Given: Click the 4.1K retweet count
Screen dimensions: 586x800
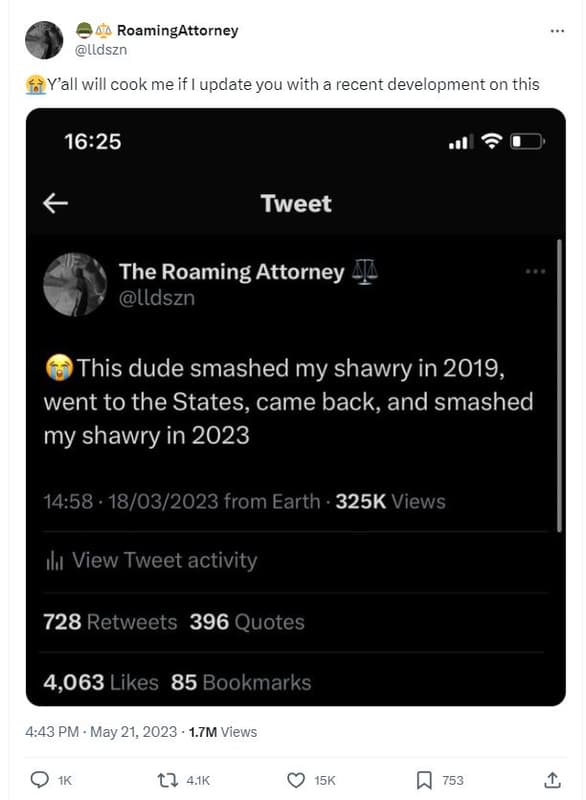Looking at the screenshot, I should [198, 779].
